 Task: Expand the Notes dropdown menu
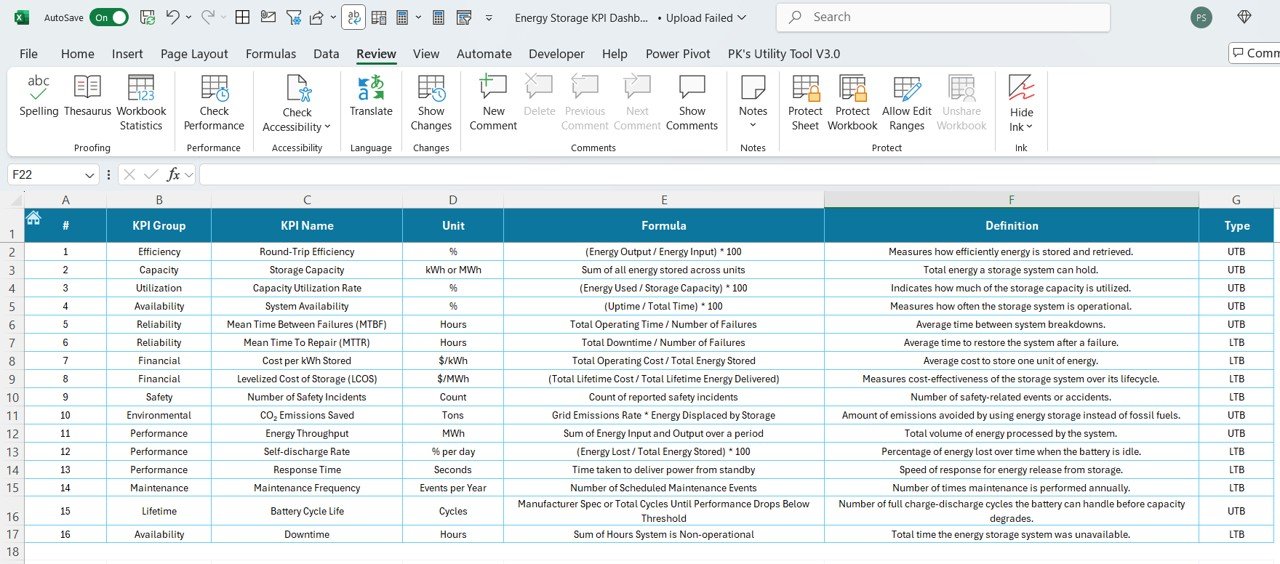(753, 126)
